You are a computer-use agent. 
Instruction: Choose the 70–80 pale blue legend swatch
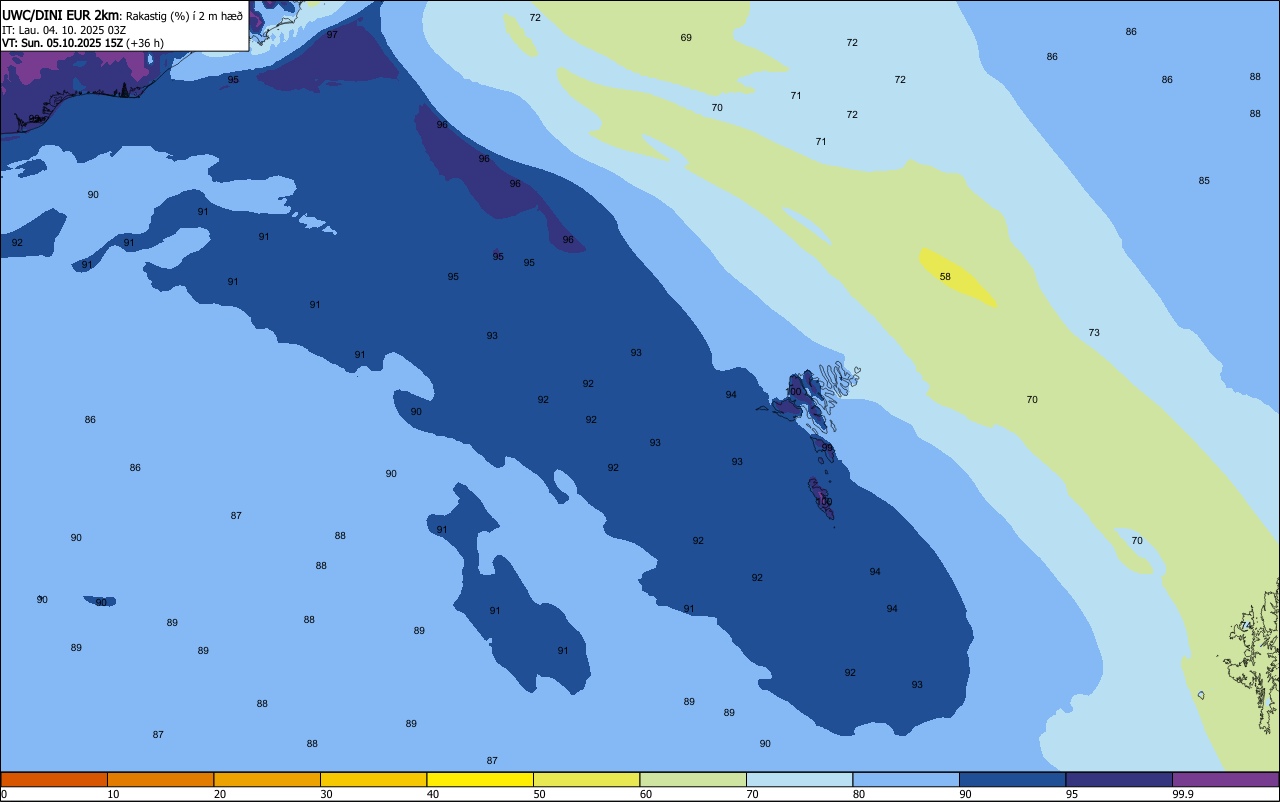click(799, 779)
